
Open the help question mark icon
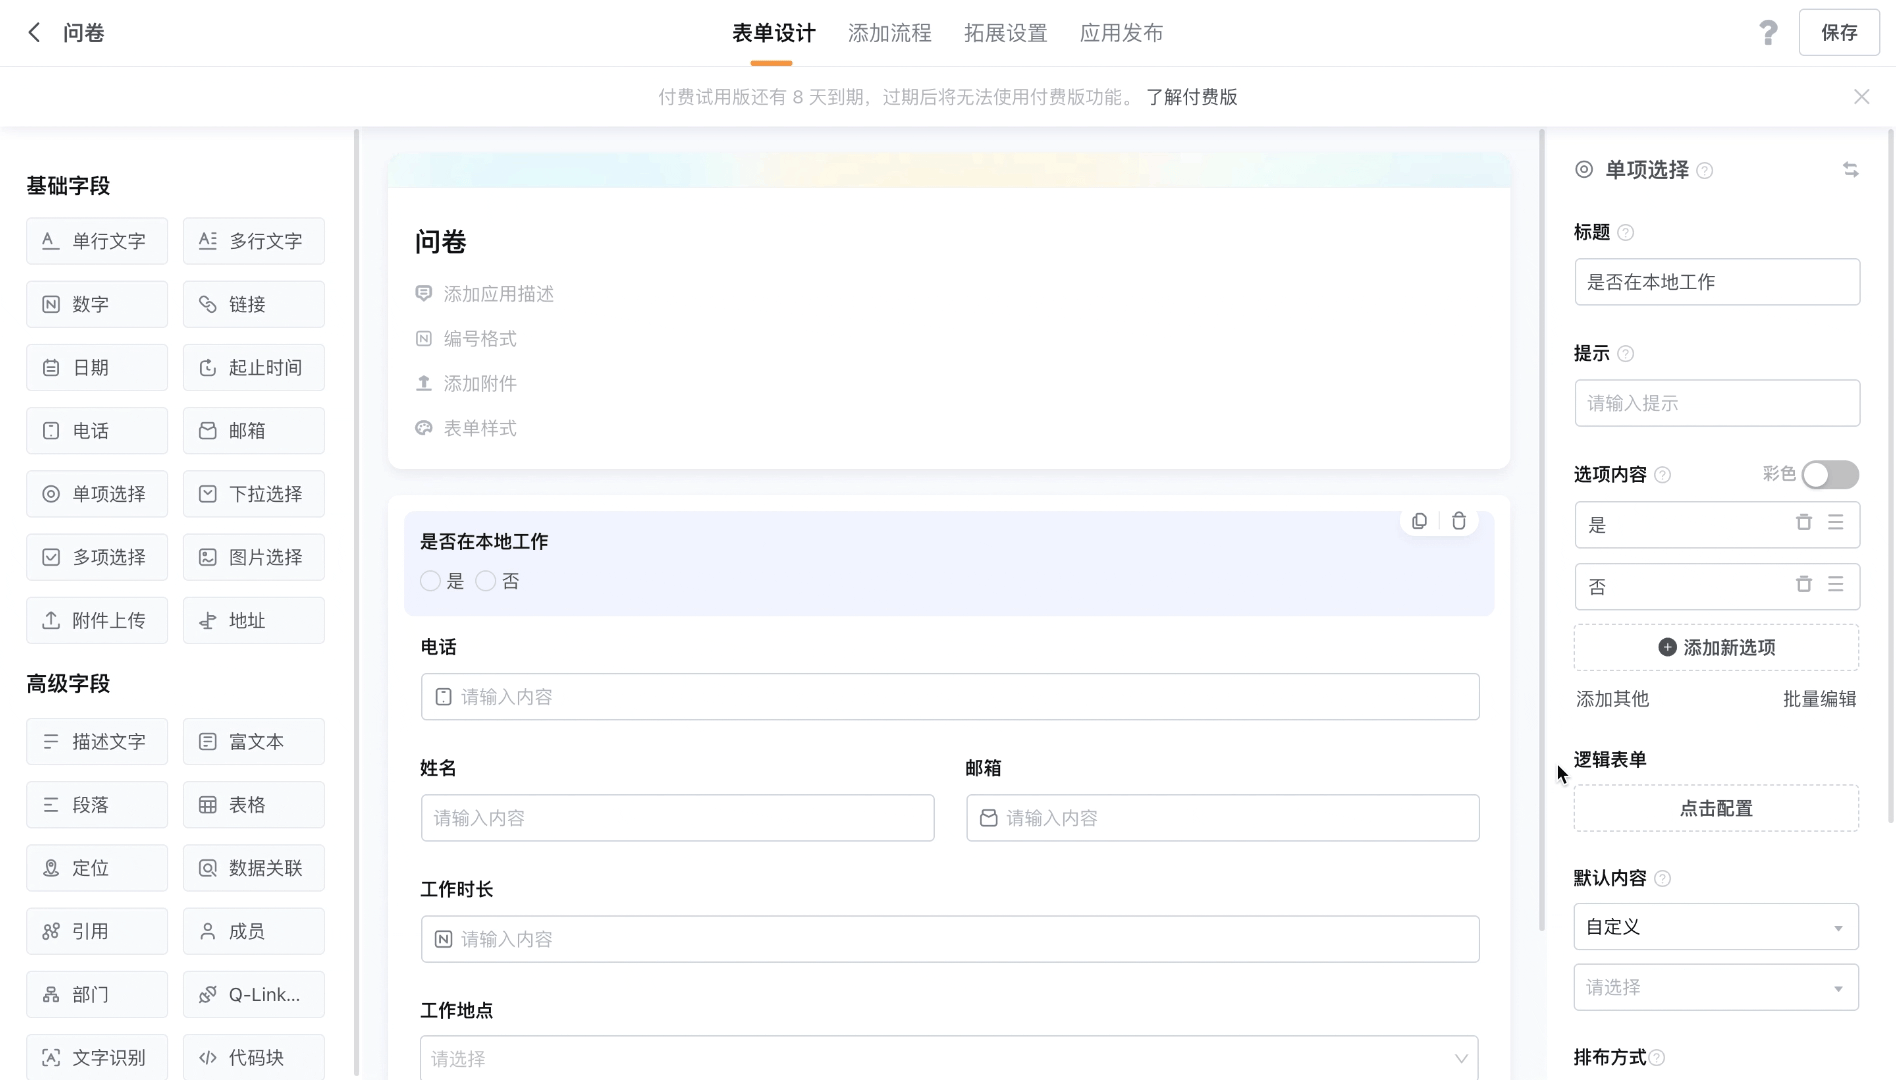(x=1768, y=33)
